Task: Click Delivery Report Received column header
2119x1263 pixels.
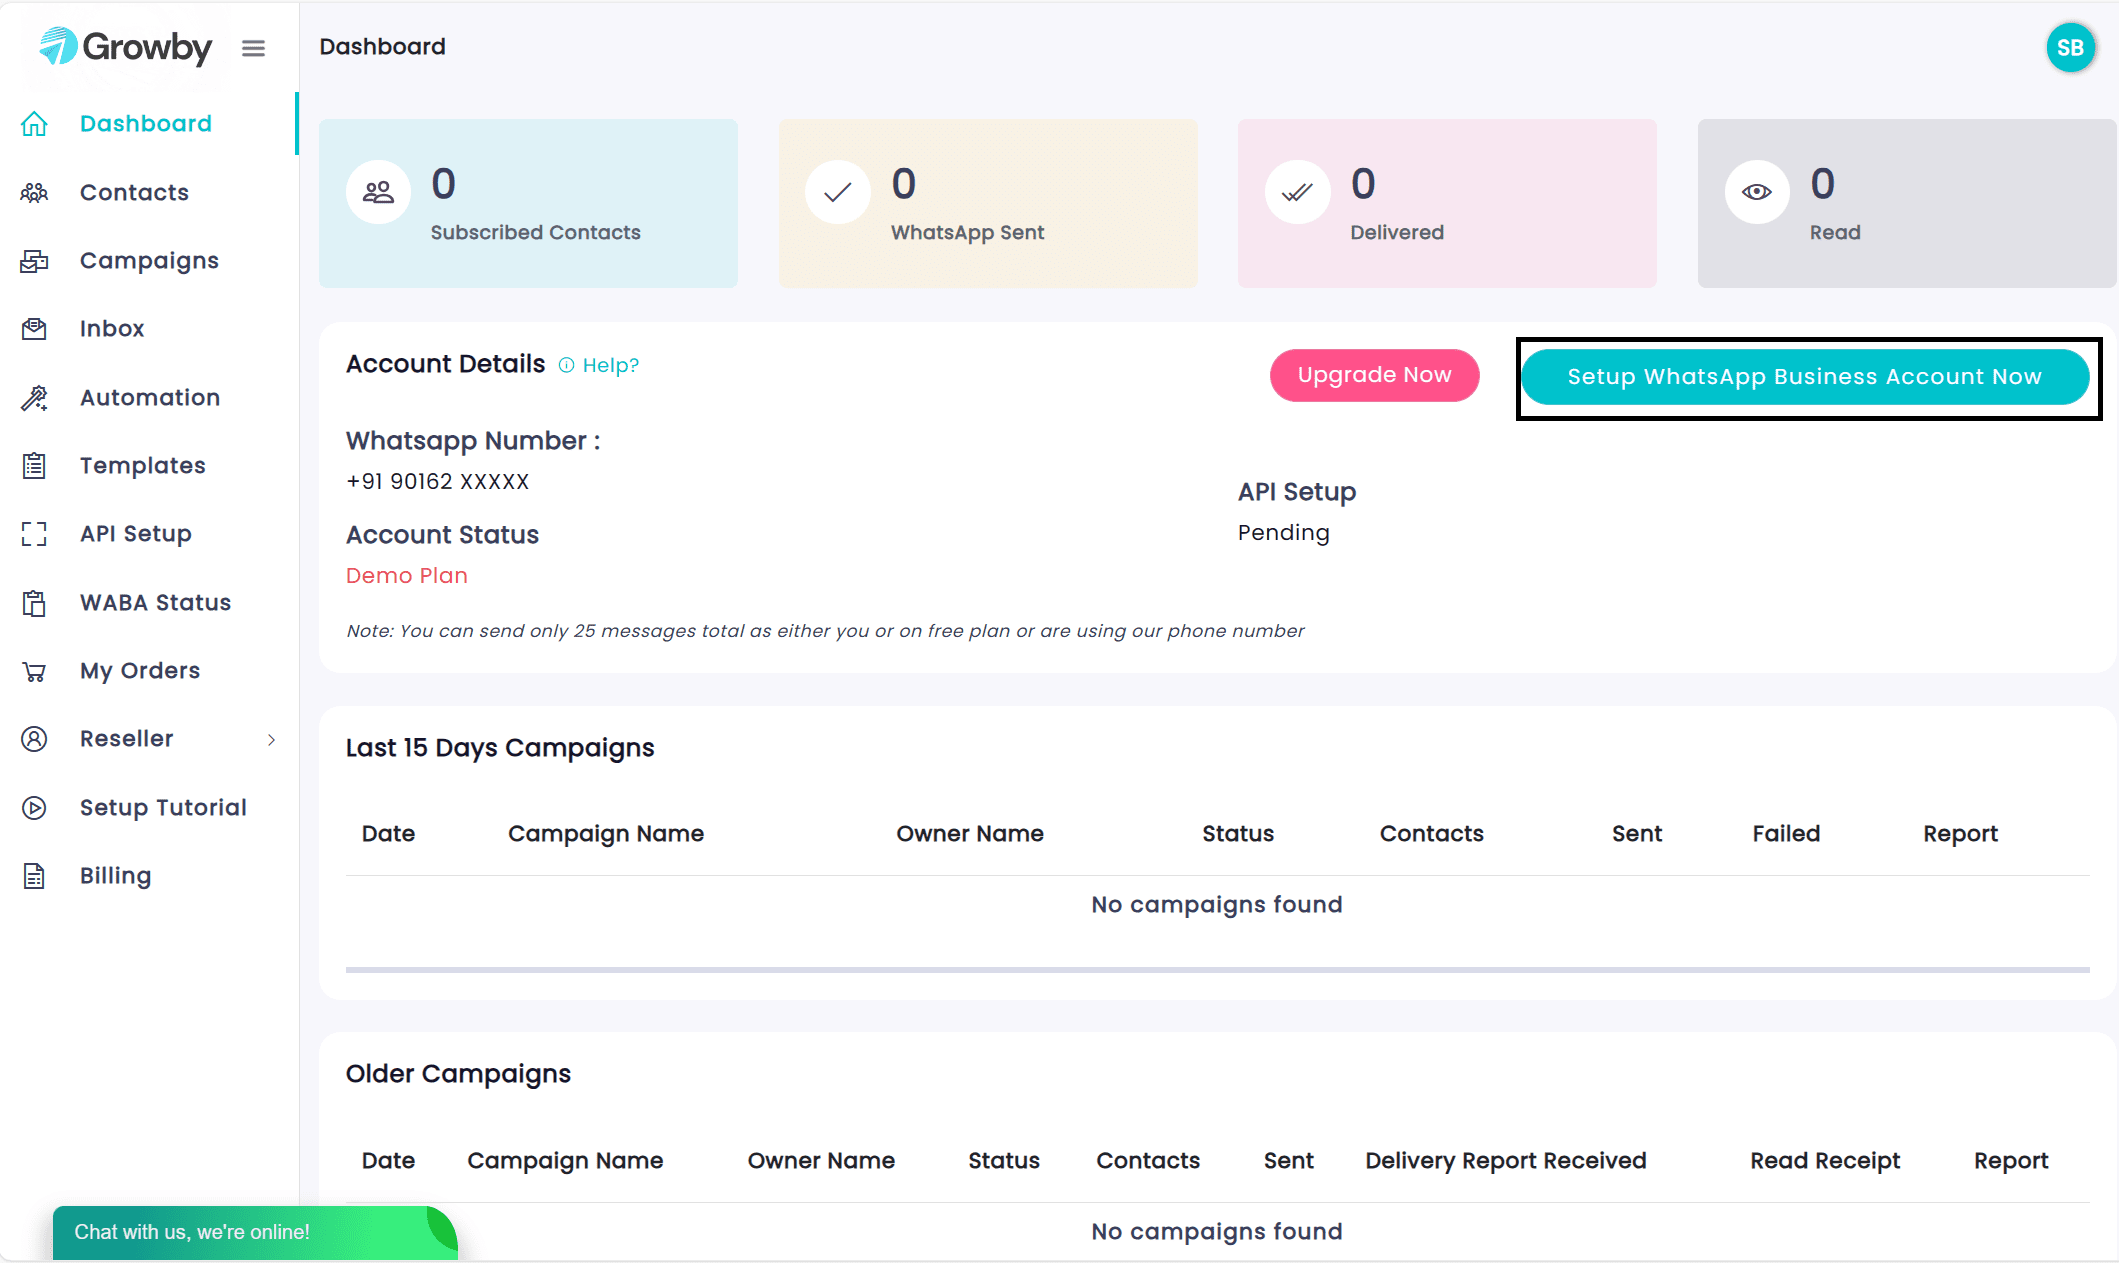Action: 1506,1161
